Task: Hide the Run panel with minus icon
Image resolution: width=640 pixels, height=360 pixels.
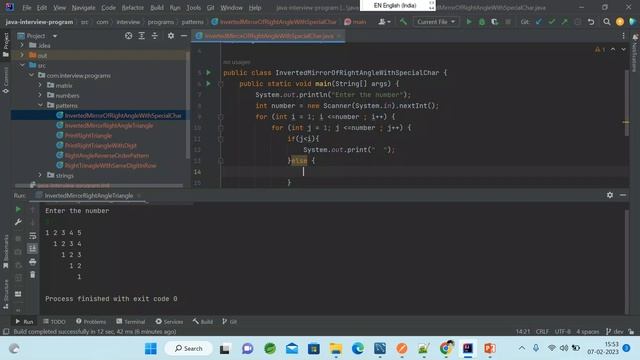Action: point(623,195)
